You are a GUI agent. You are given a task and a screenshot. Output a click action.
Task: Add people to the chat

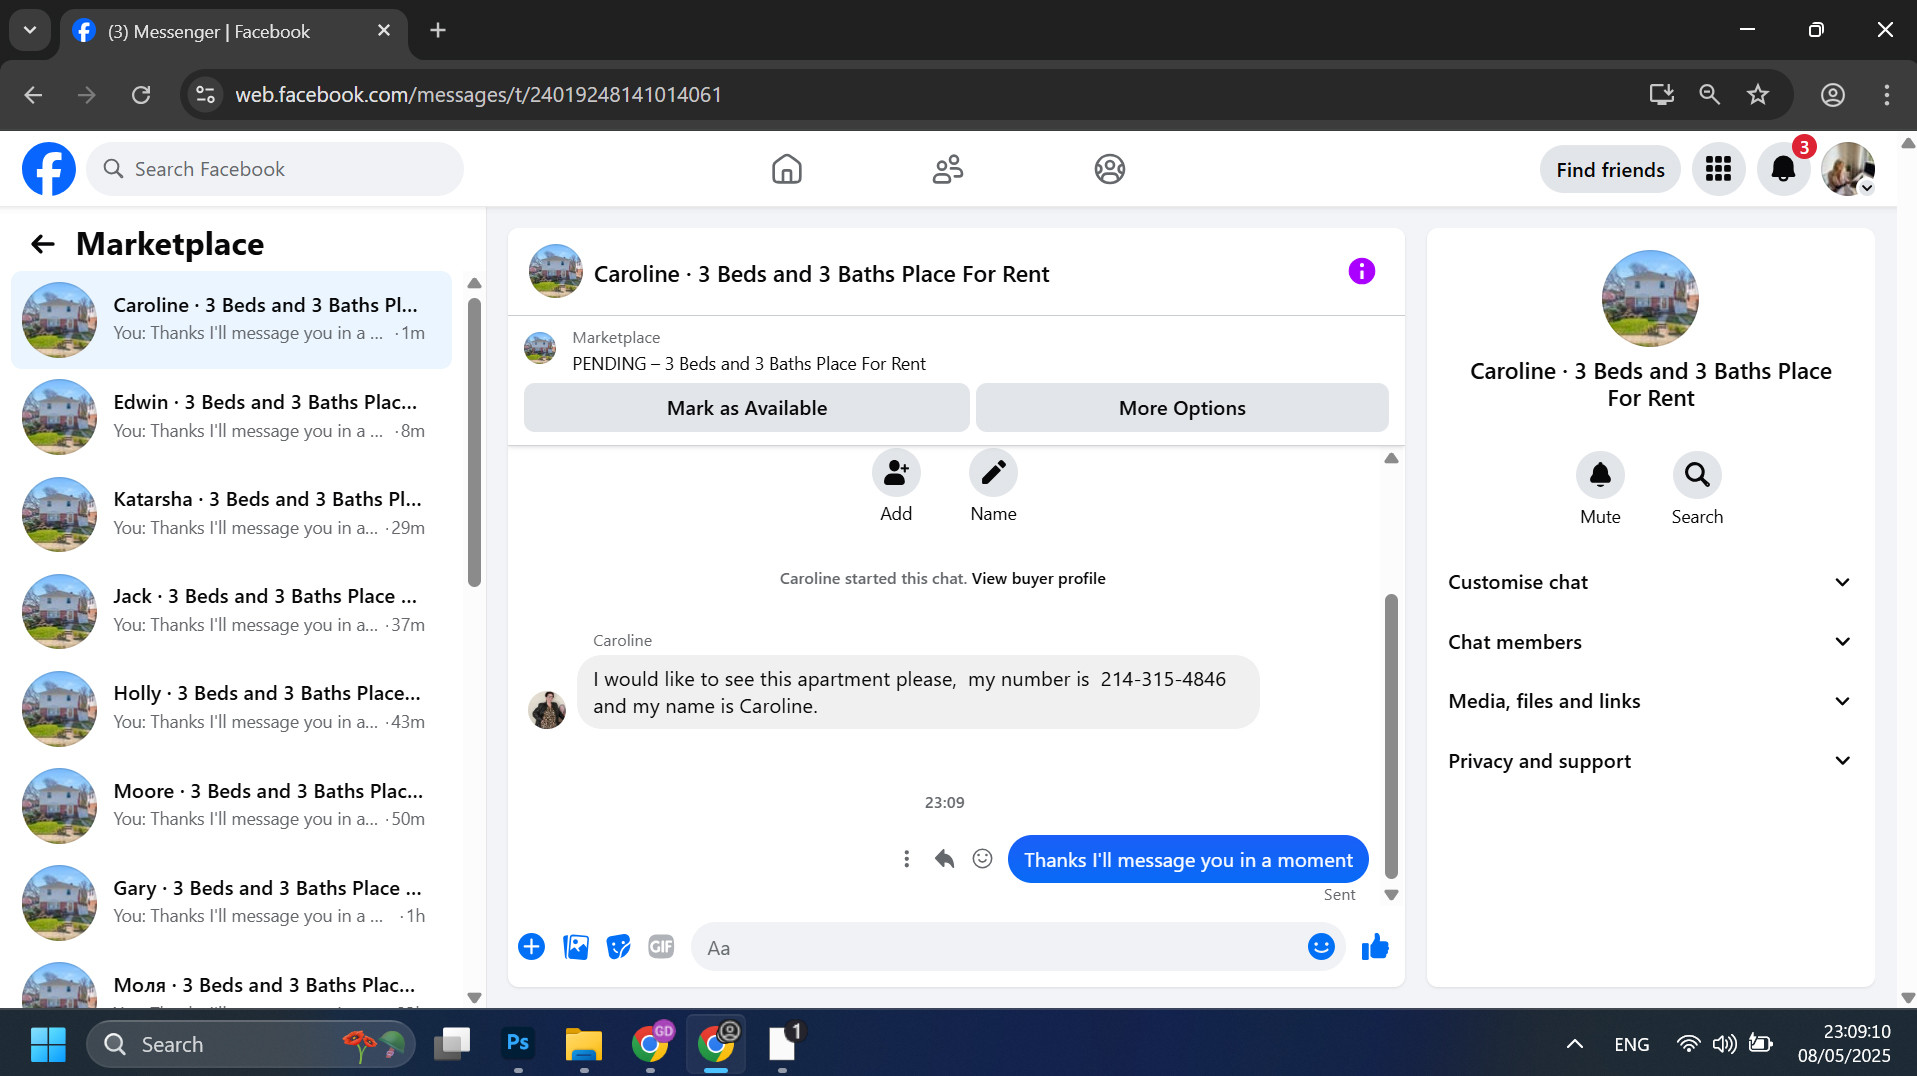coord(896,473)
